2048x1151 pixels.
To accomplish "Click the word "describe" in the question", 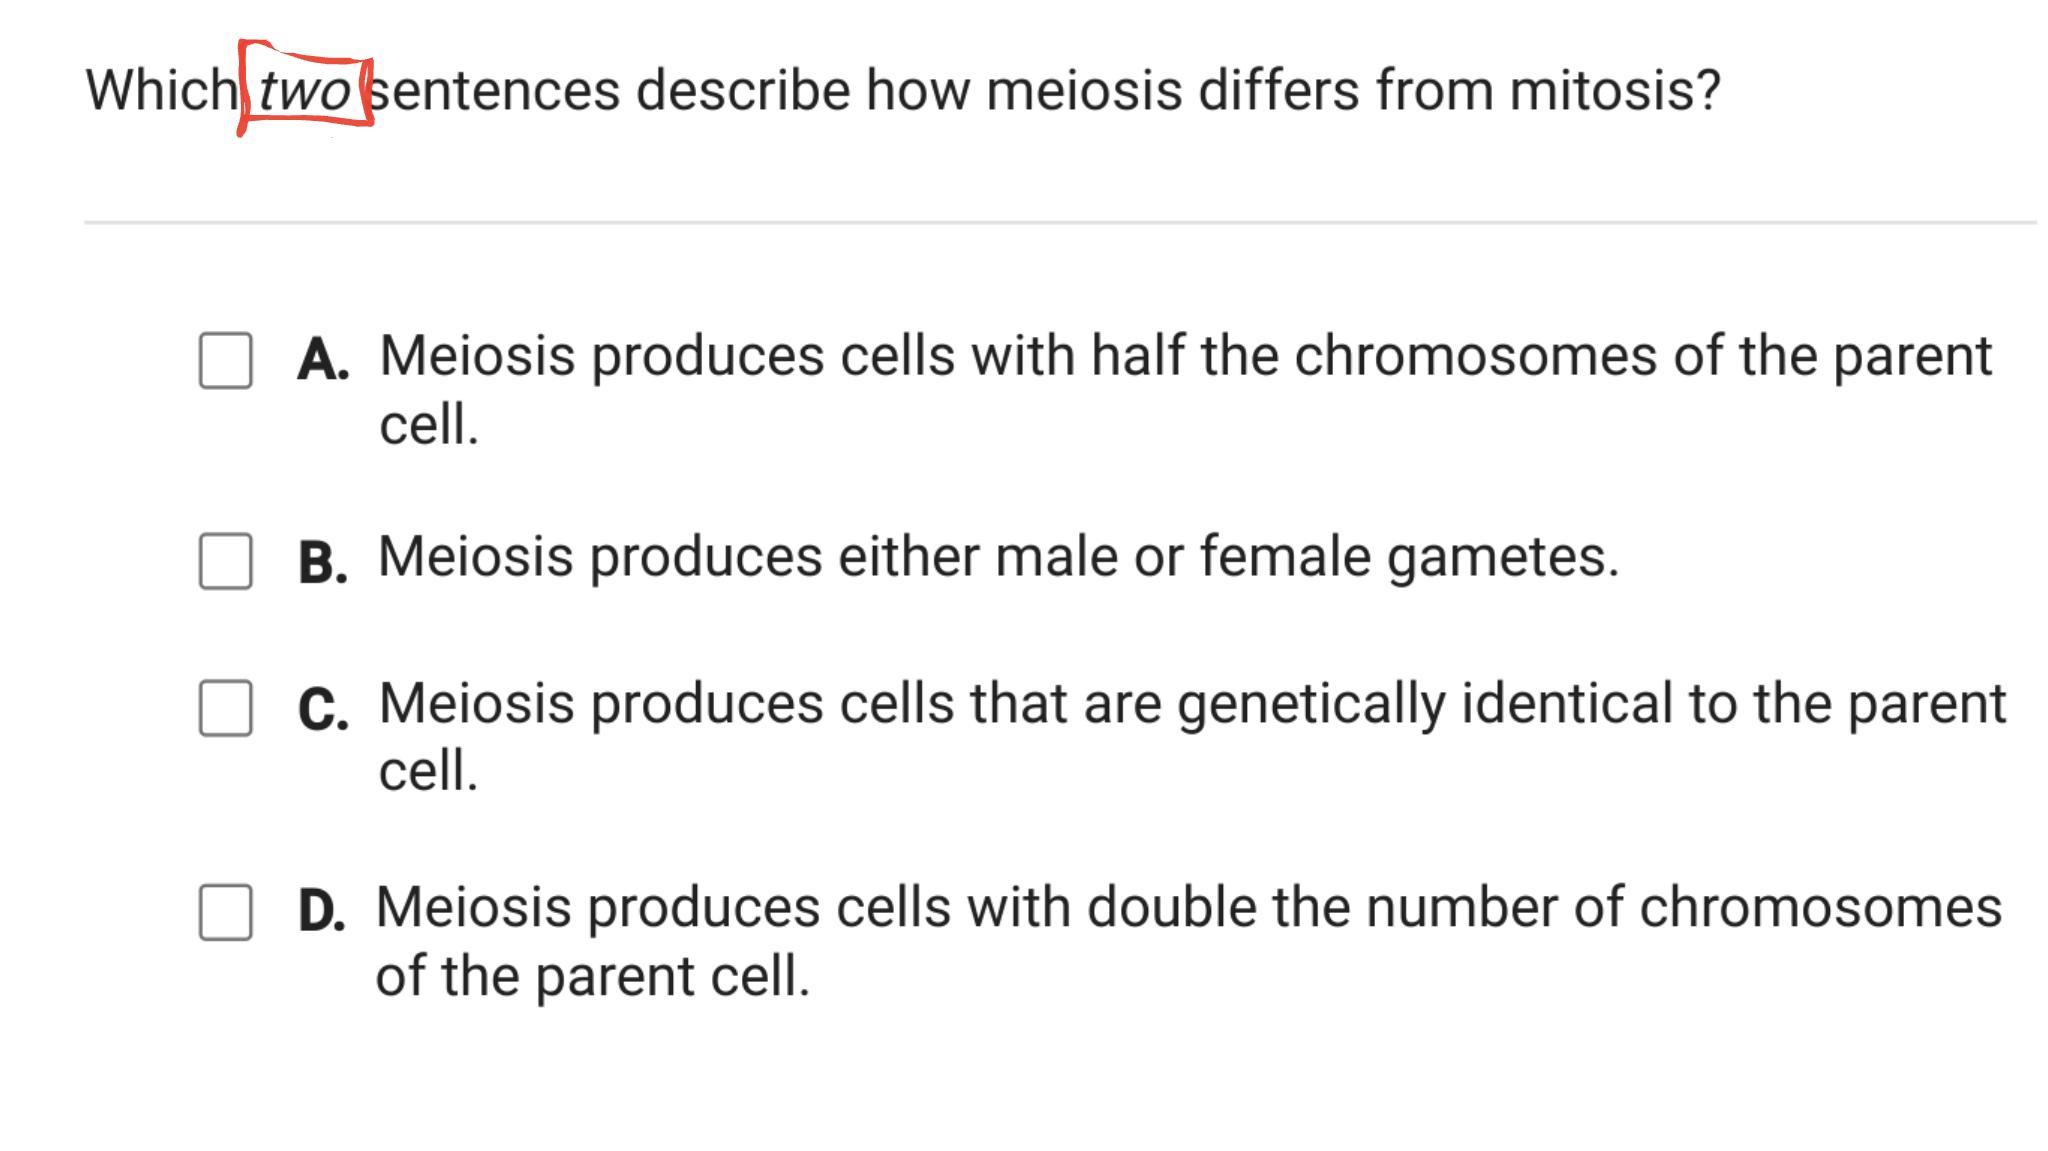I will point(742,90).
